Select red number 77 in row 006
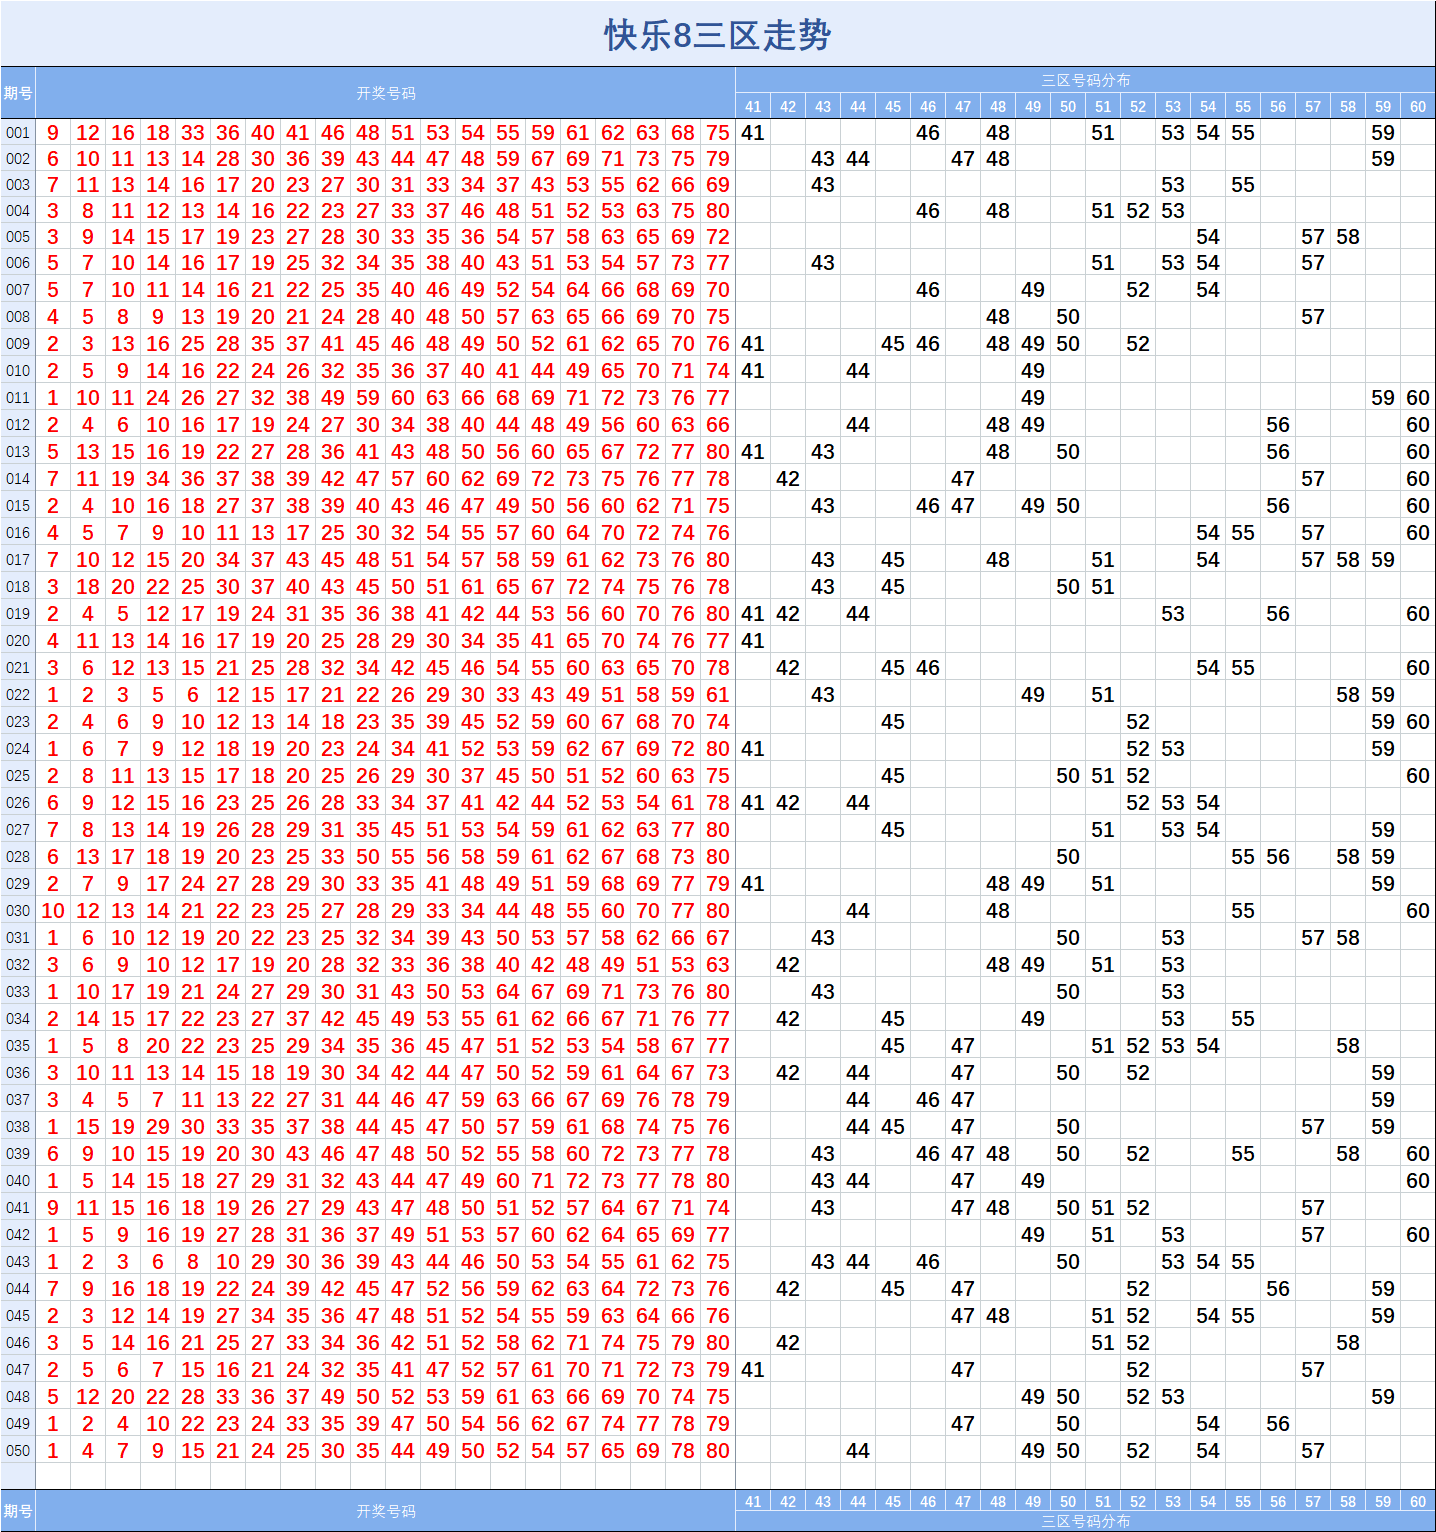 pos(718,263)
